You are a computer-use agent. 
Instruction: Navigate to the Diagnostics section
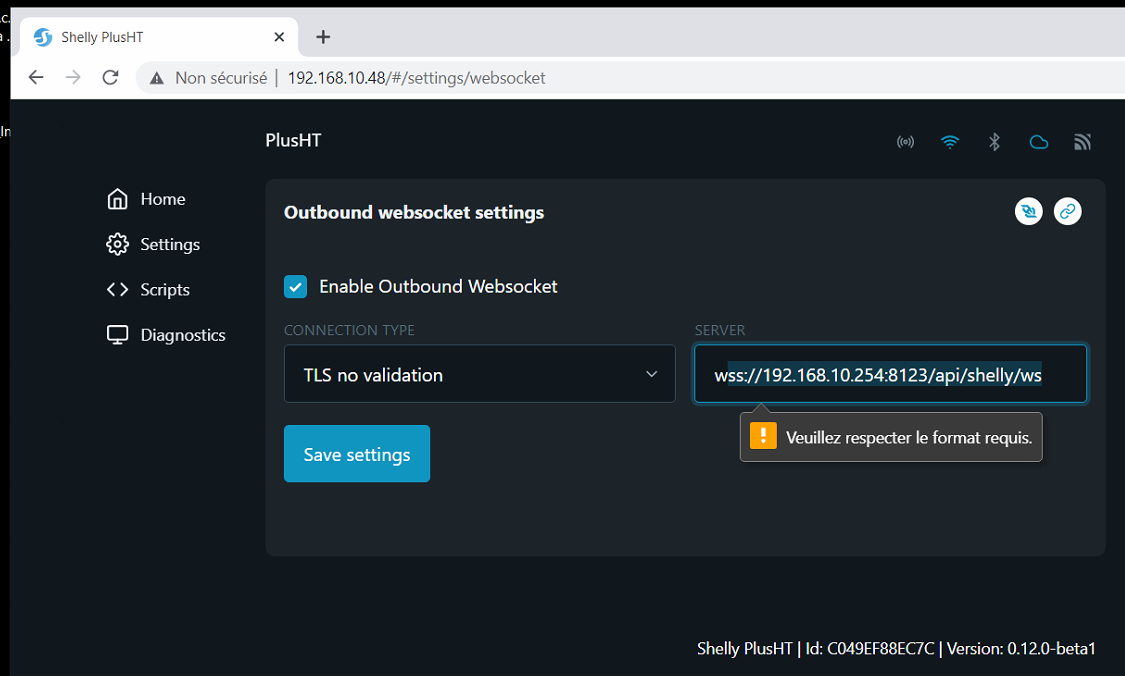pyautogui.click(x=180, y=335)
